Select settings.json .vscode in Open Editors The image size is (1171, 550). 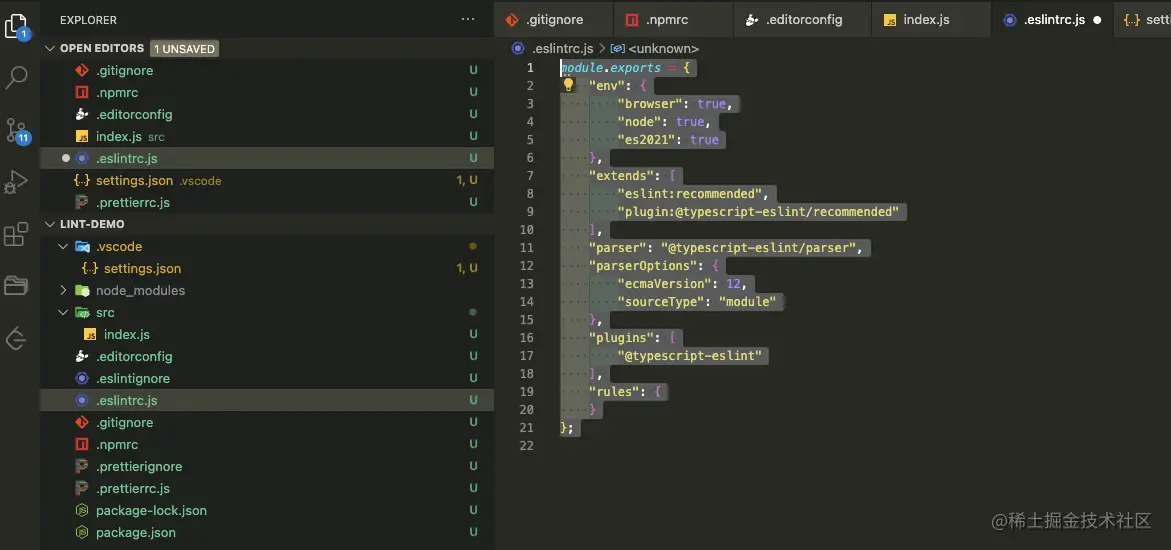click(267, 181)
